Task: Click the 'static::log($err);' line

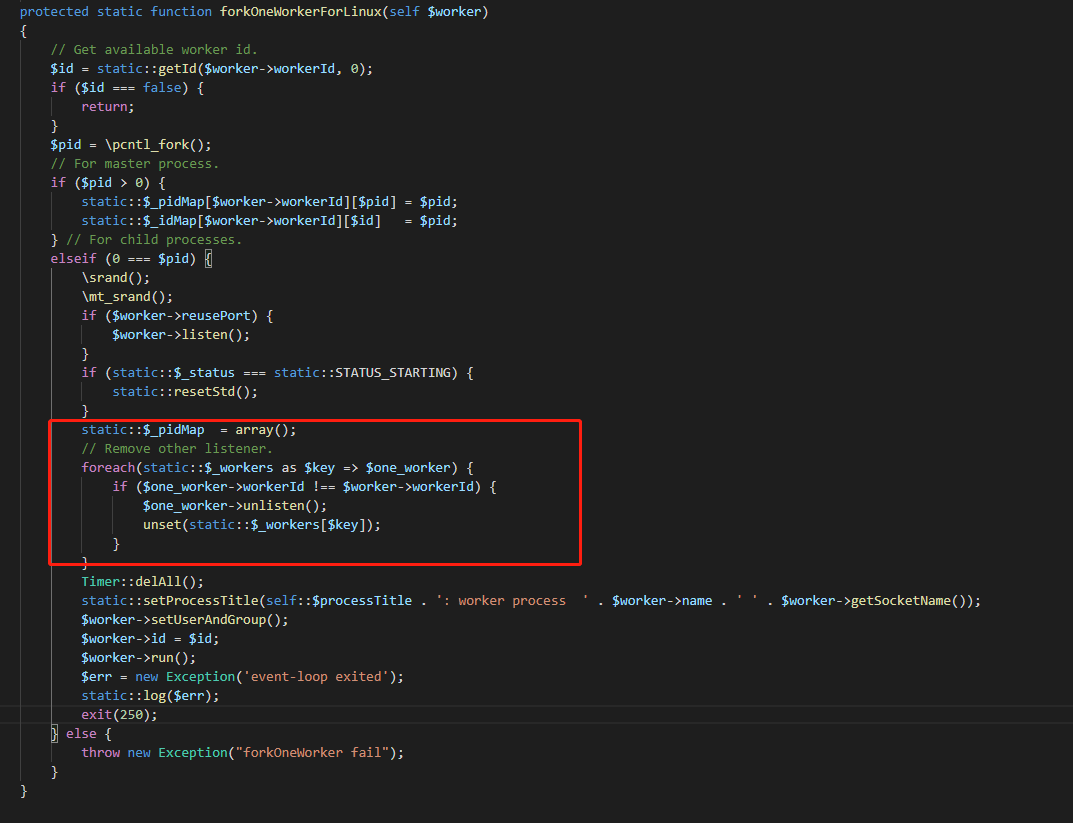Action: 150,696
